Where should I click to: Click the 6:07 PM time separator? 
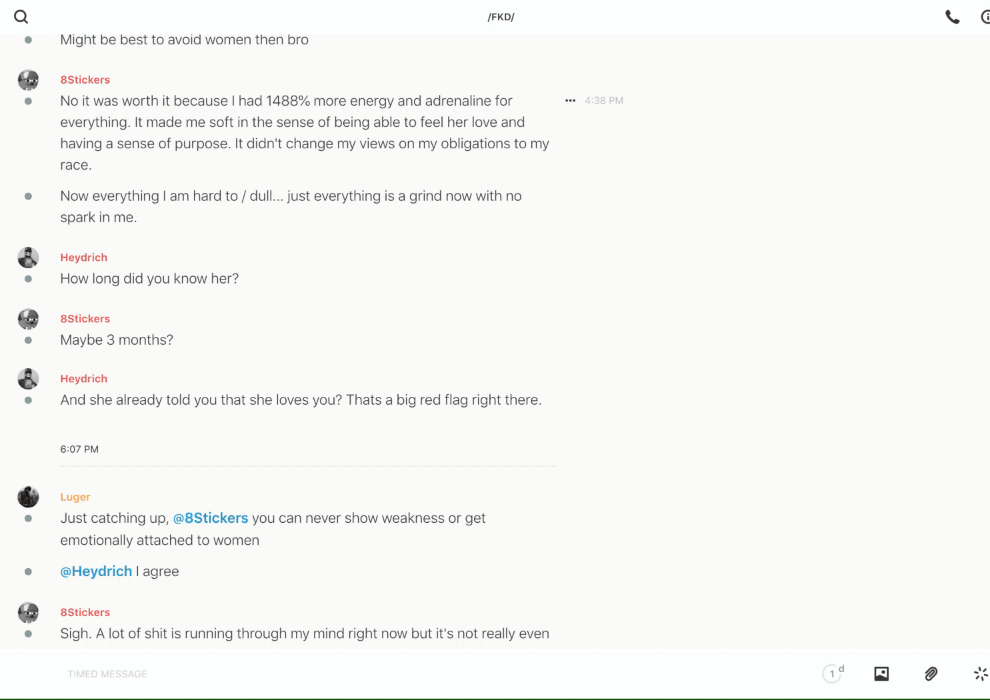coord(79,450)
